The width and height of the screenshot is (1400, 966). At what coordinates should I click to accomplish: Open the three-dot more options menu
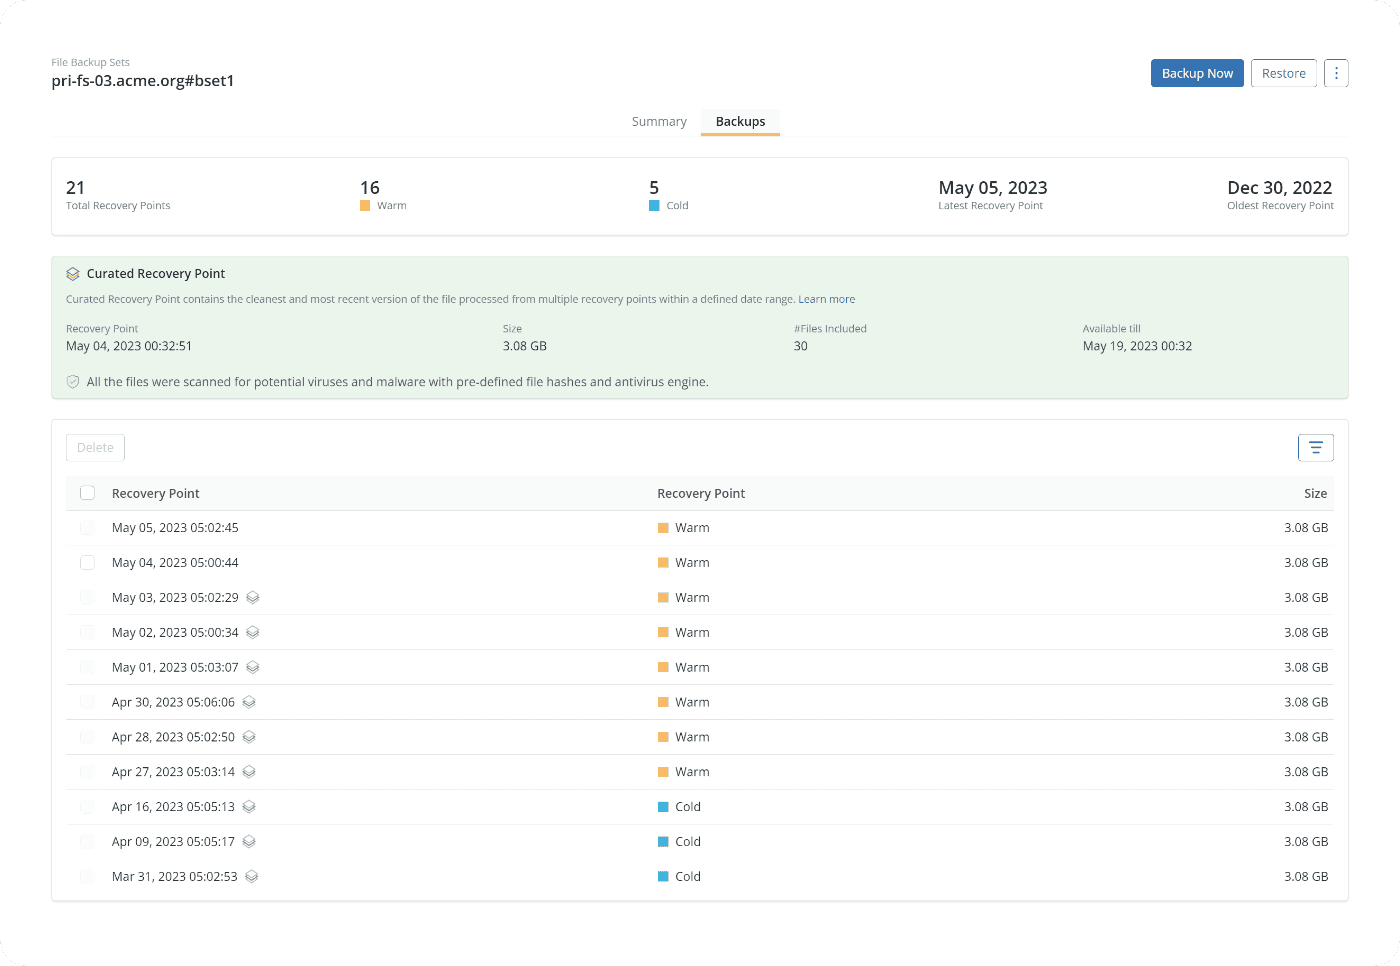pos(1336,73)
